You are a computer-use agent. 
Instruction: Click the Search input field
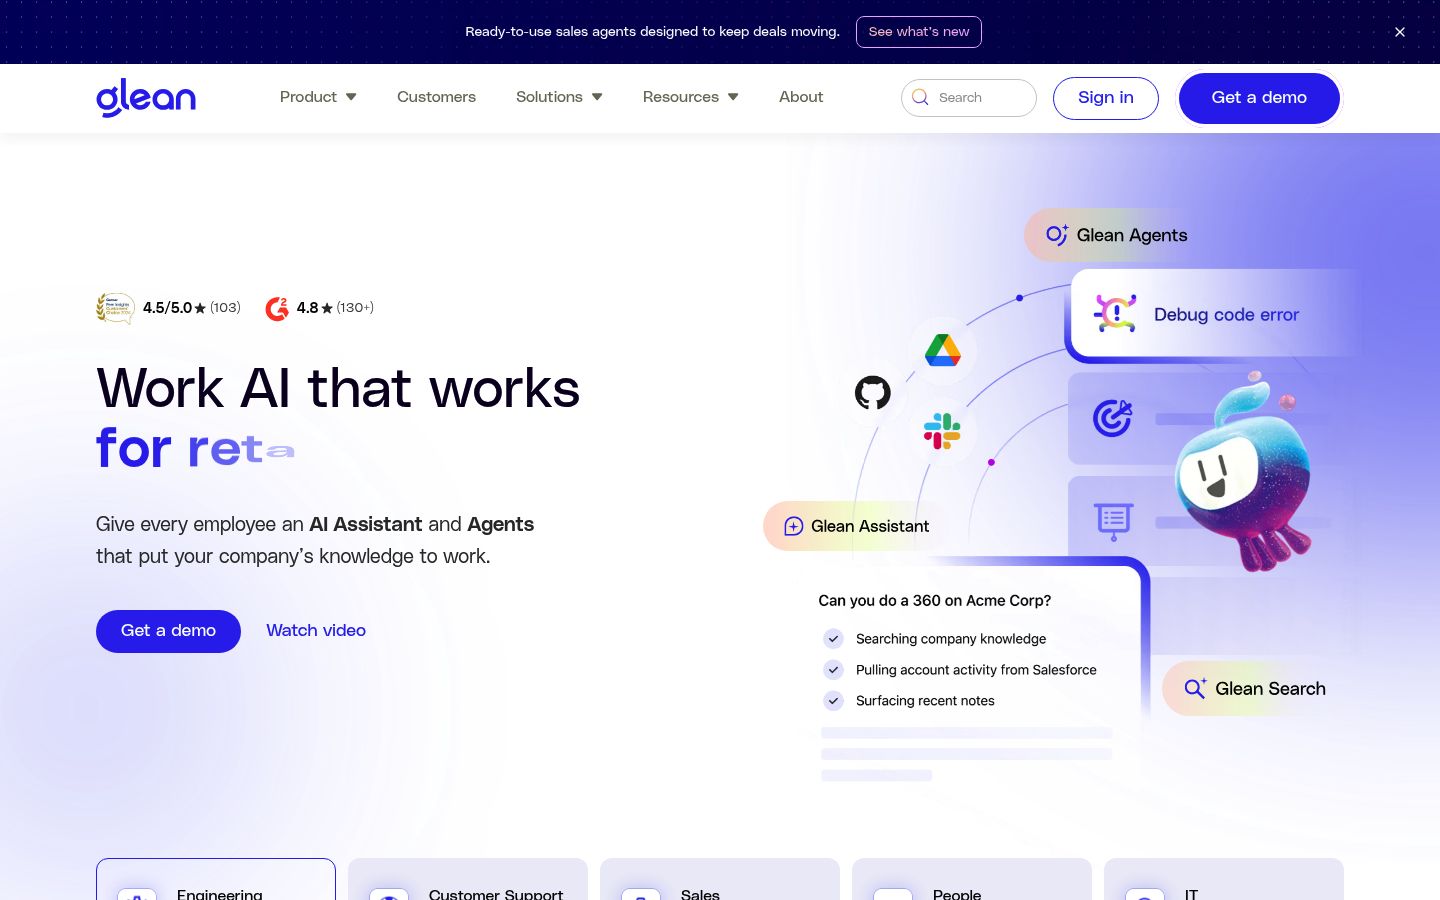click(969, 98)
